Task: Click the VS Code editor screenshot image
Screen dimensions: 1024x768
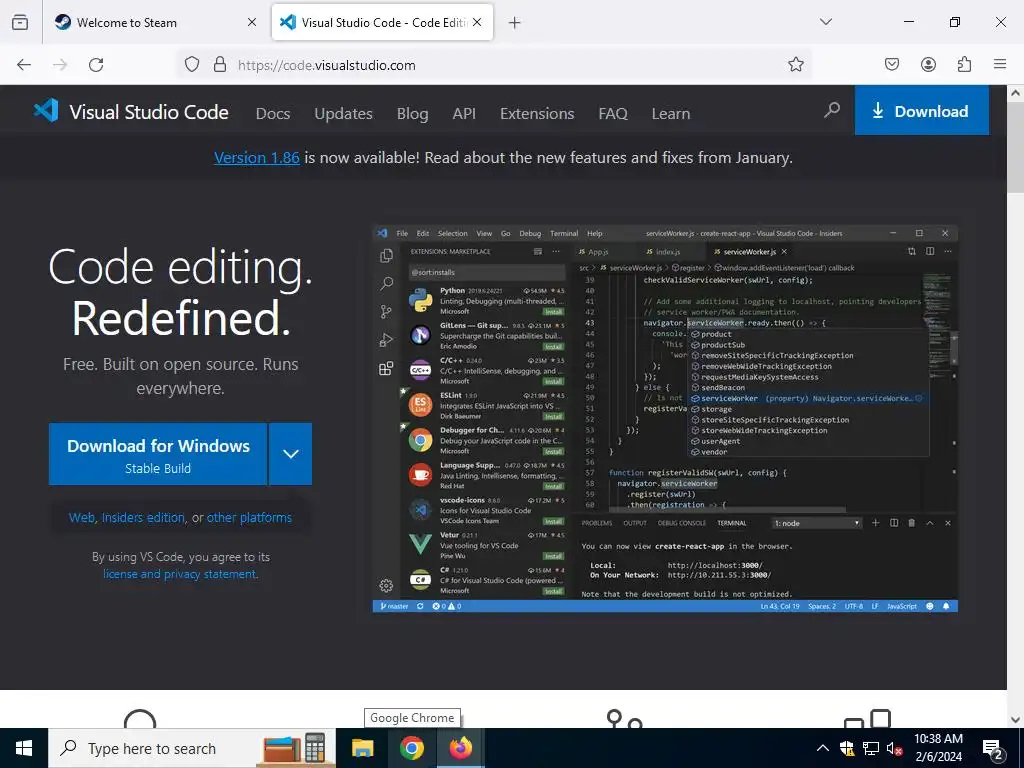Action: click(665, 419)
